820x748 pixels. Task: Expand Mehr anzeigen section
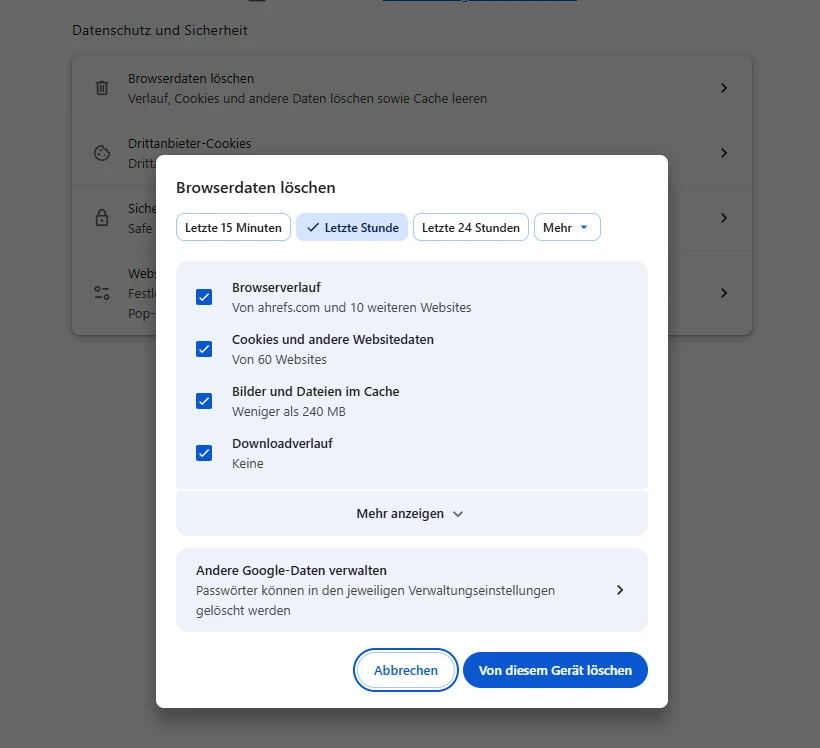click(x=412, y=514)
